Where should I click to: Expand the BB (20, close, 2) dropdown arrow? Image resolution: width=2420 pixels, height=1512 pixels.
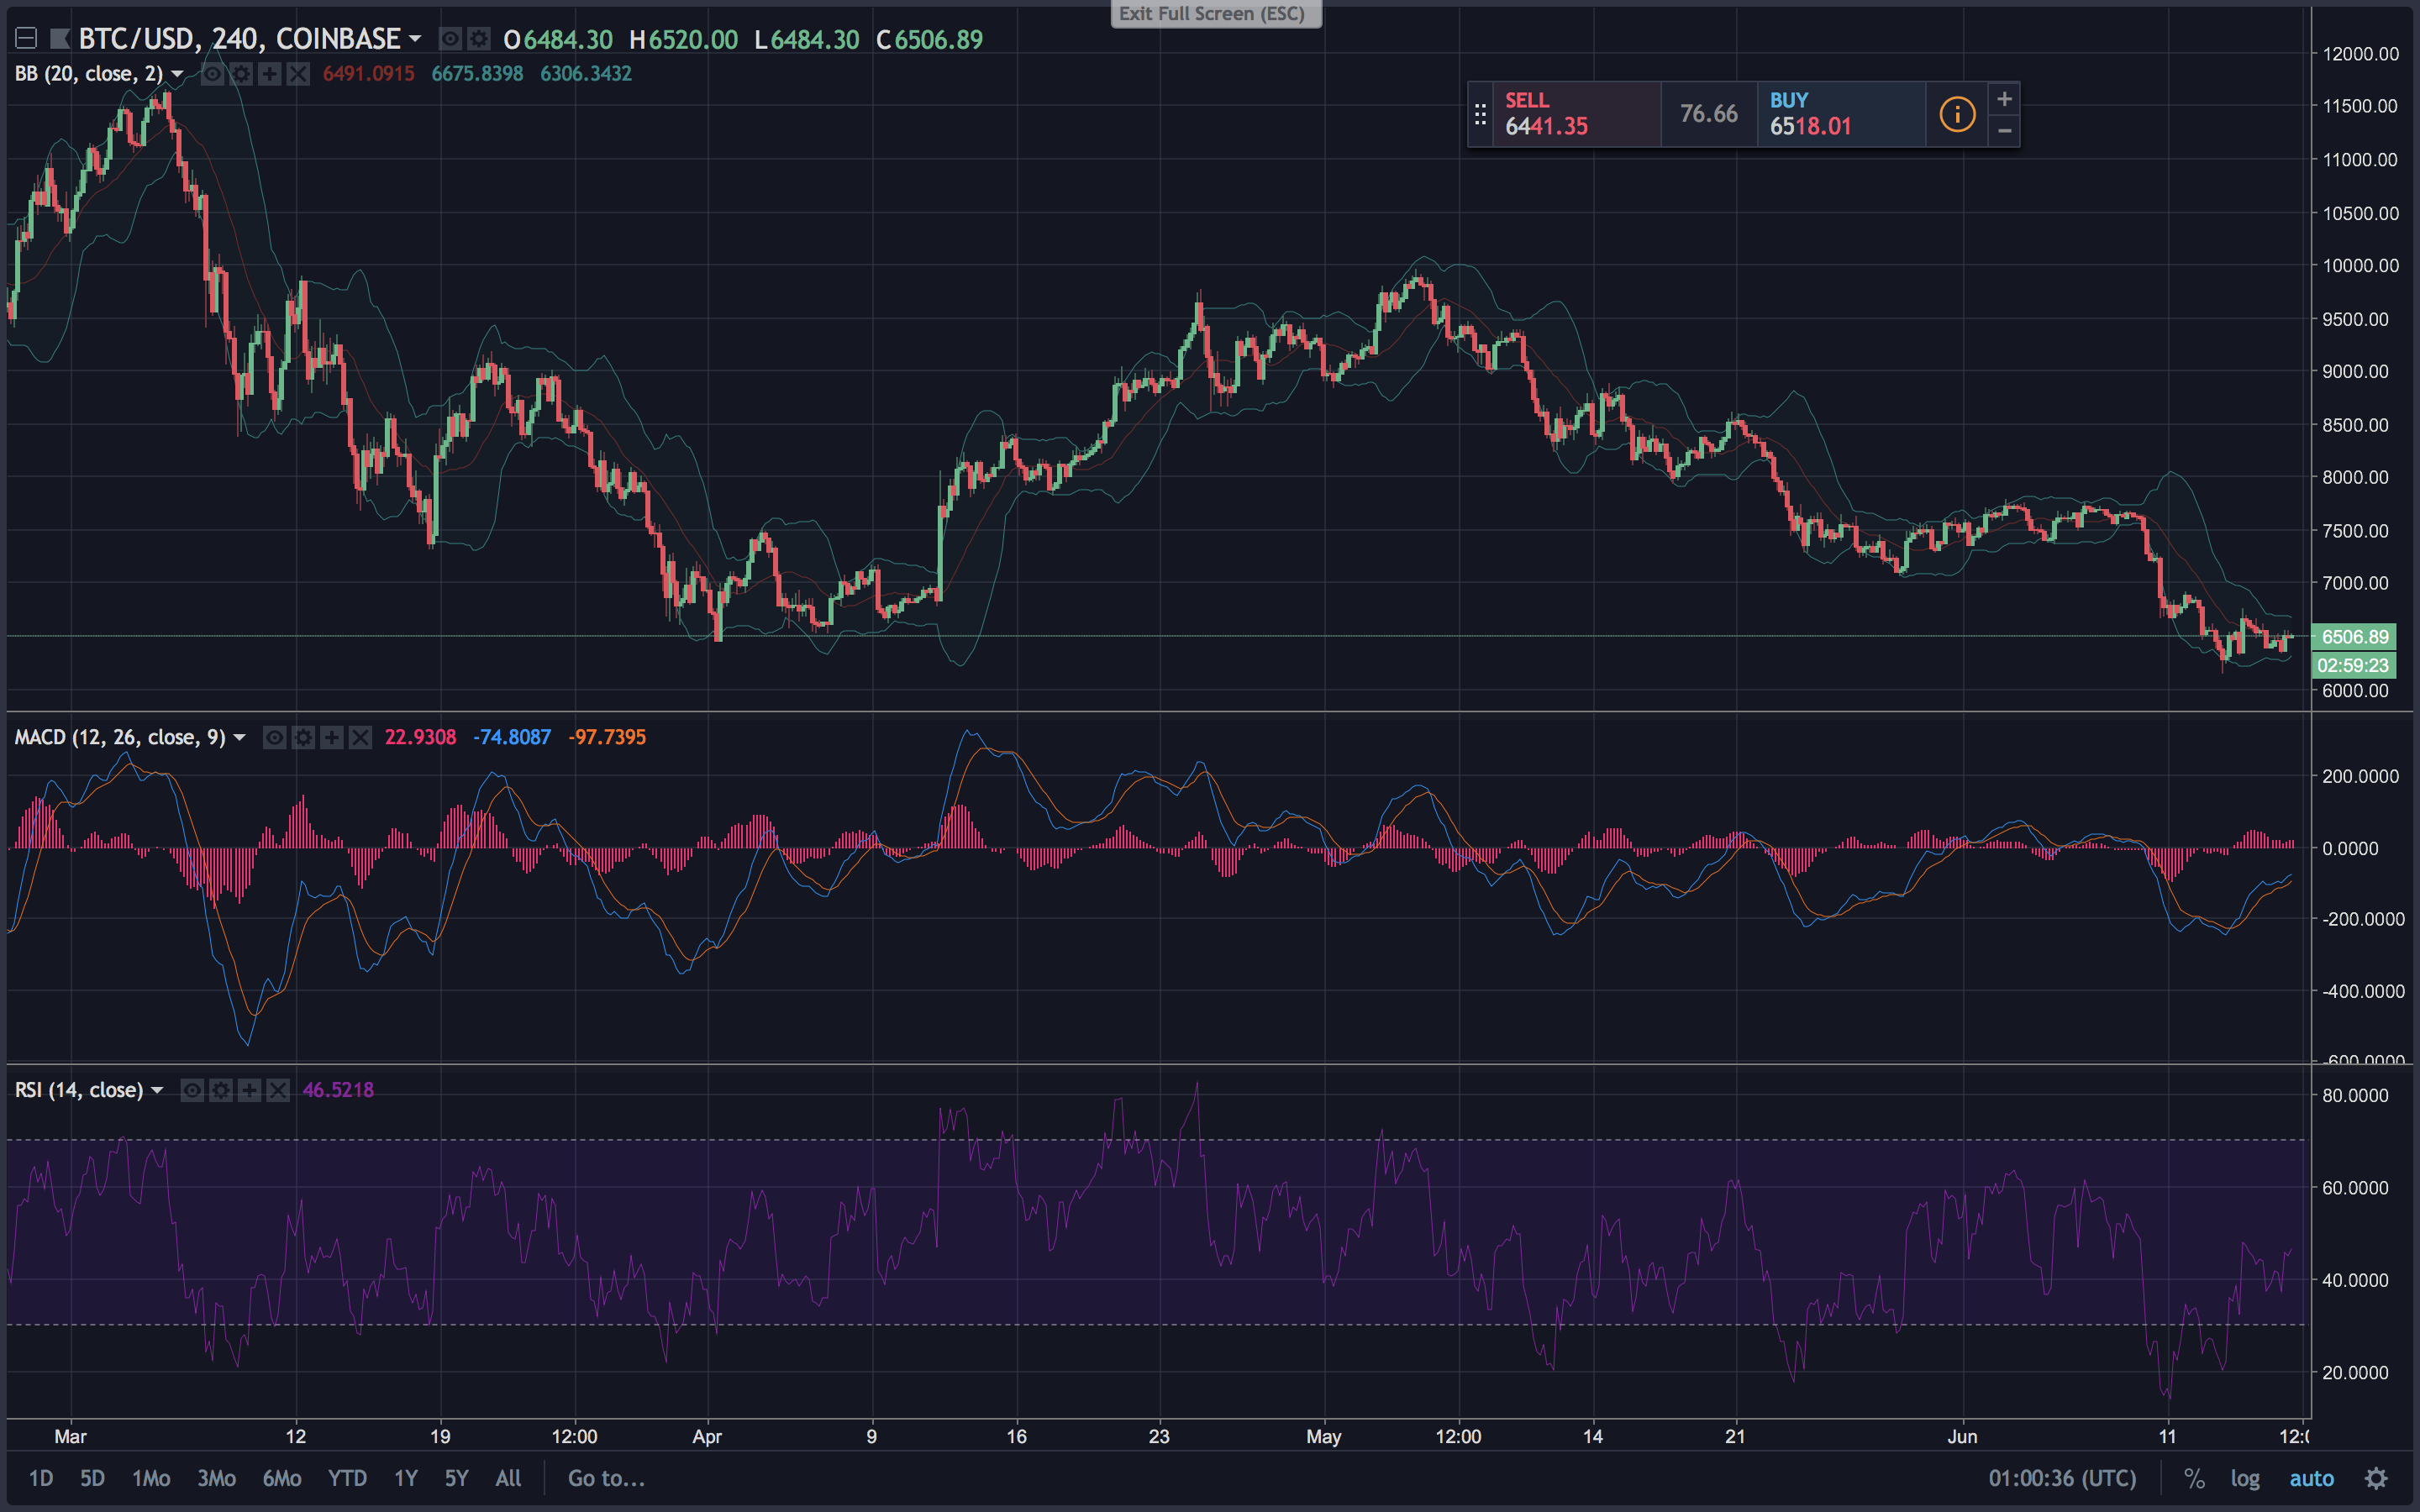(x=177, y=74)
